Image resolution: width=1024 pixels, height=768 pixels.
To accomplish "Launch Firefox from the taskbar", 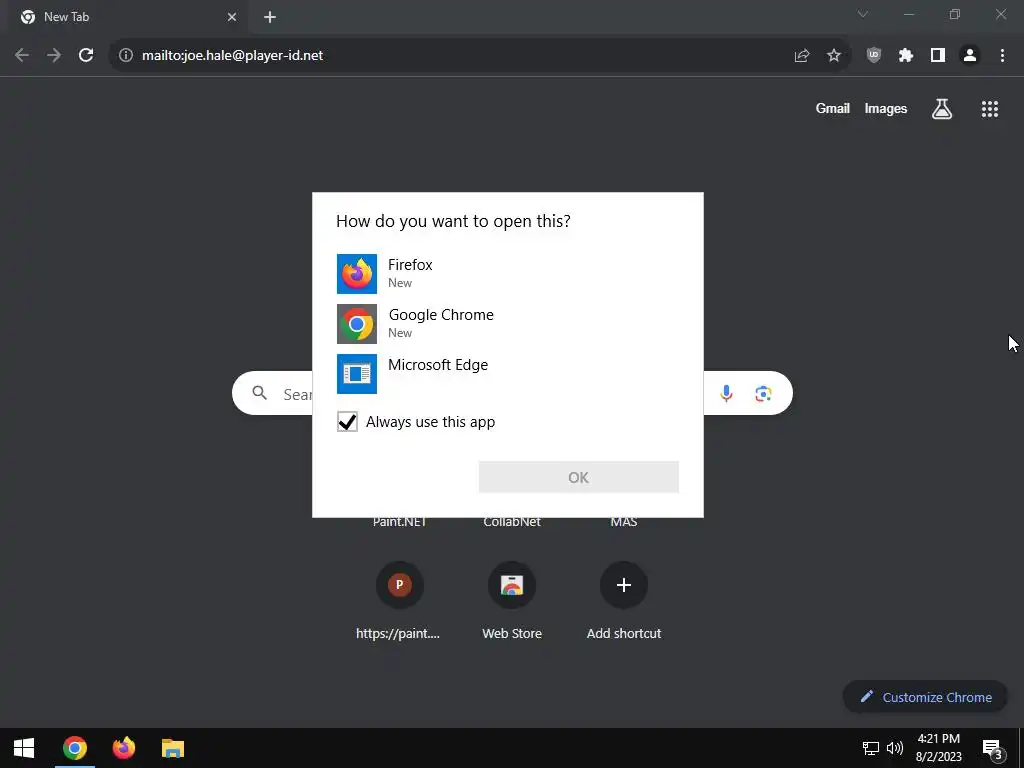I will click(123, 748).
